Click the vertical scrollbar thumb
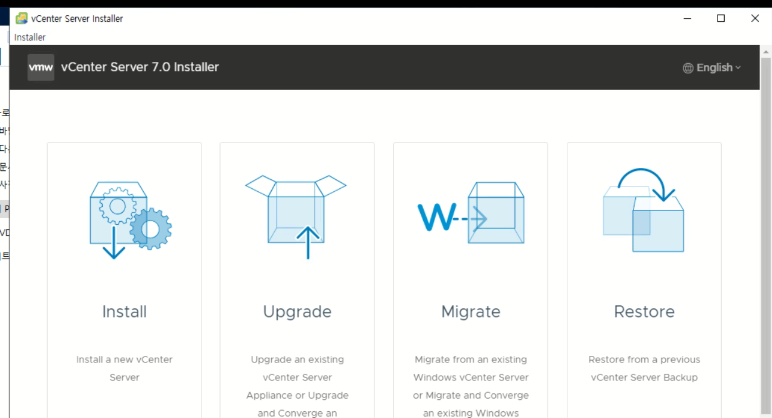 [x=766, y=236]
